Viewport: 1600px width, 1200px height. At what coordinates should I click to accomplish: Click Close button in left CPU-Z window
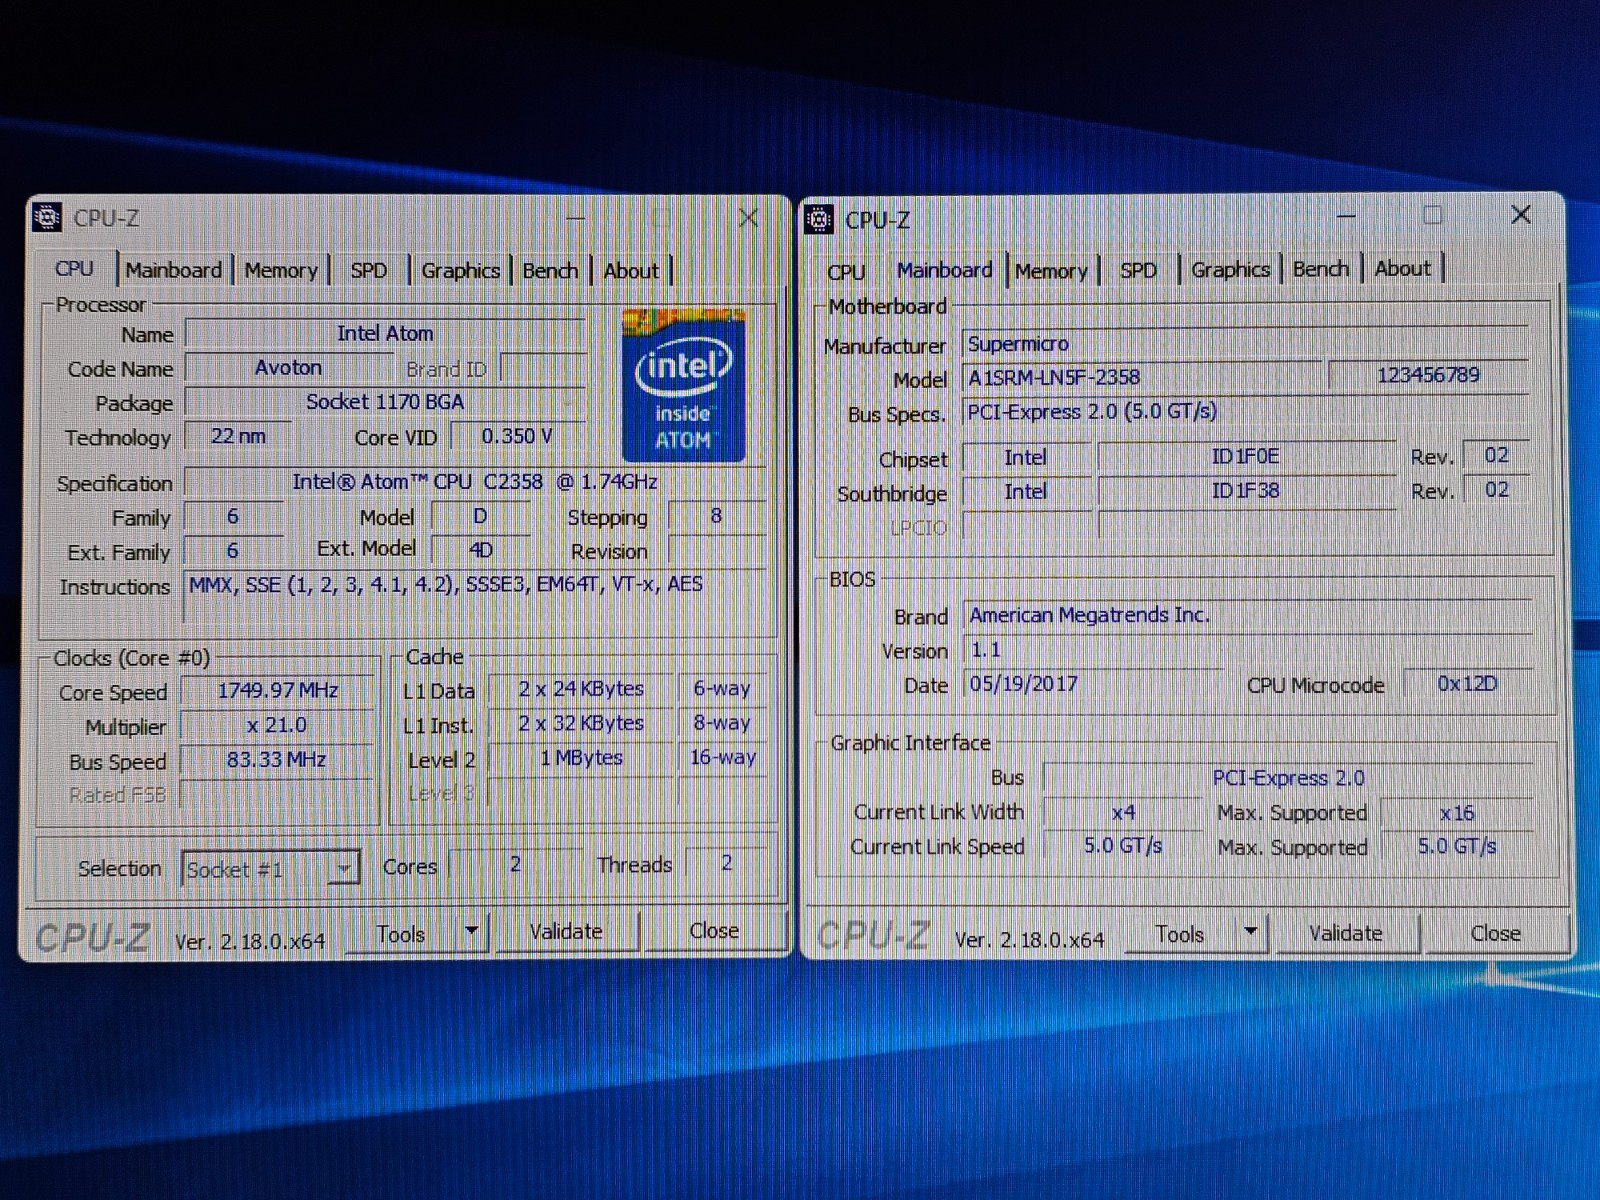pyautogui.click(x=714, y=930)
